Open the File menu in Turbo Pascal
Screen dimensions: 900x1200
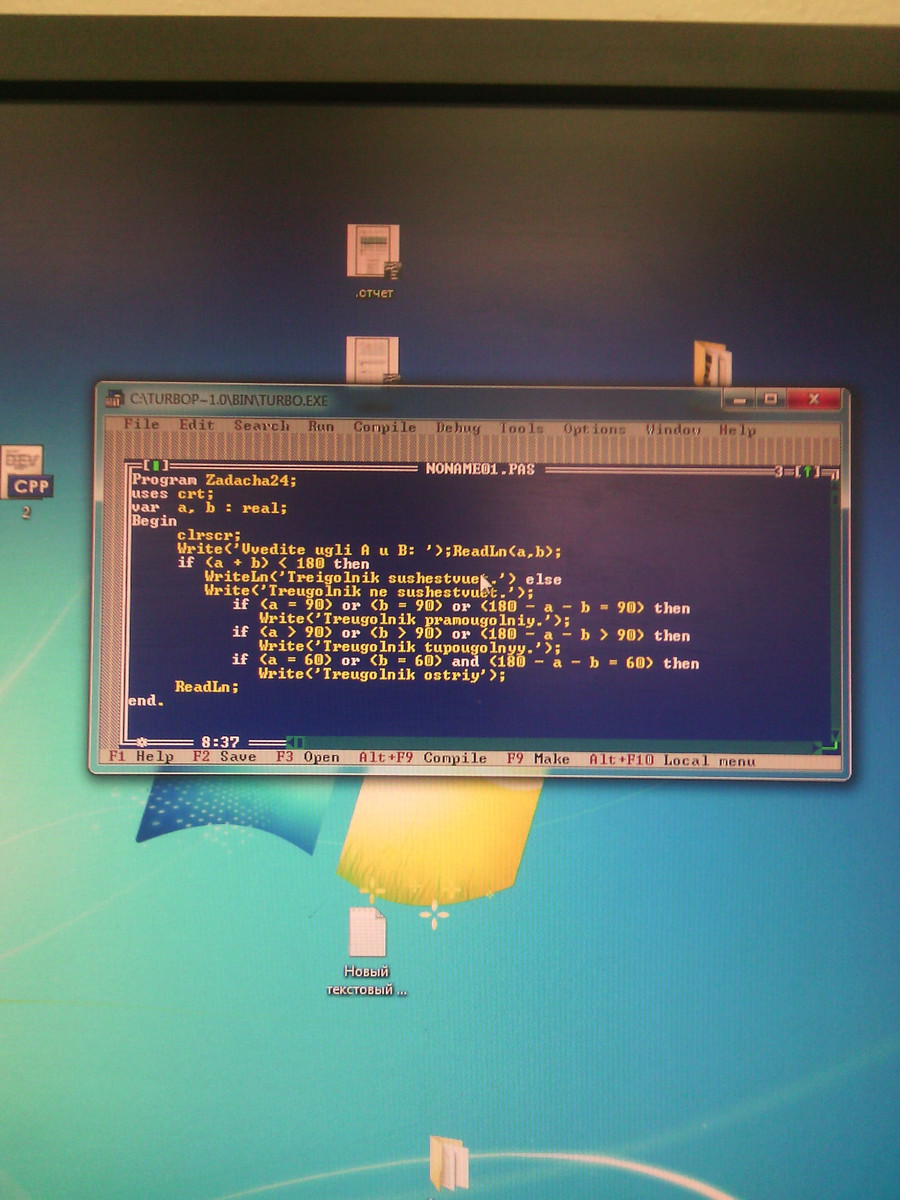point(141,424)
